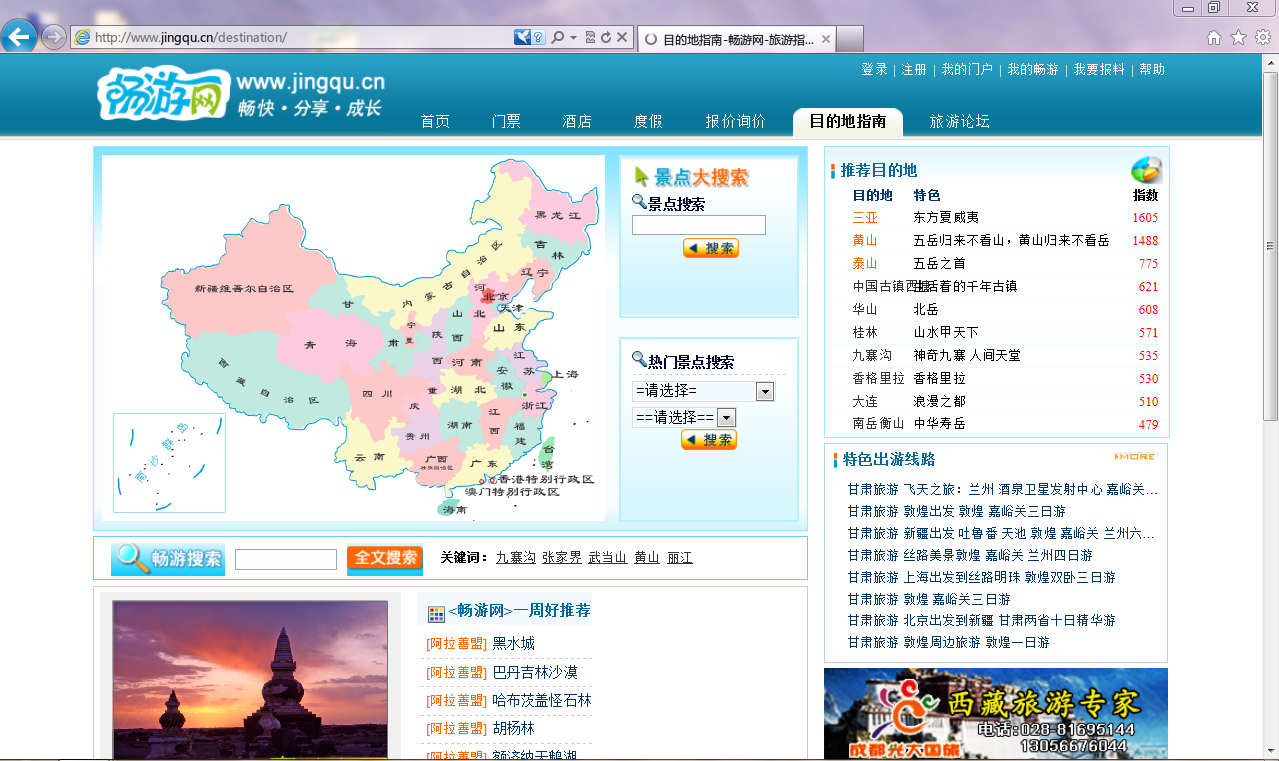
Task: Open the 旅游论坛 nav tab
Action: pyautogui.click(x=959, y=121)
